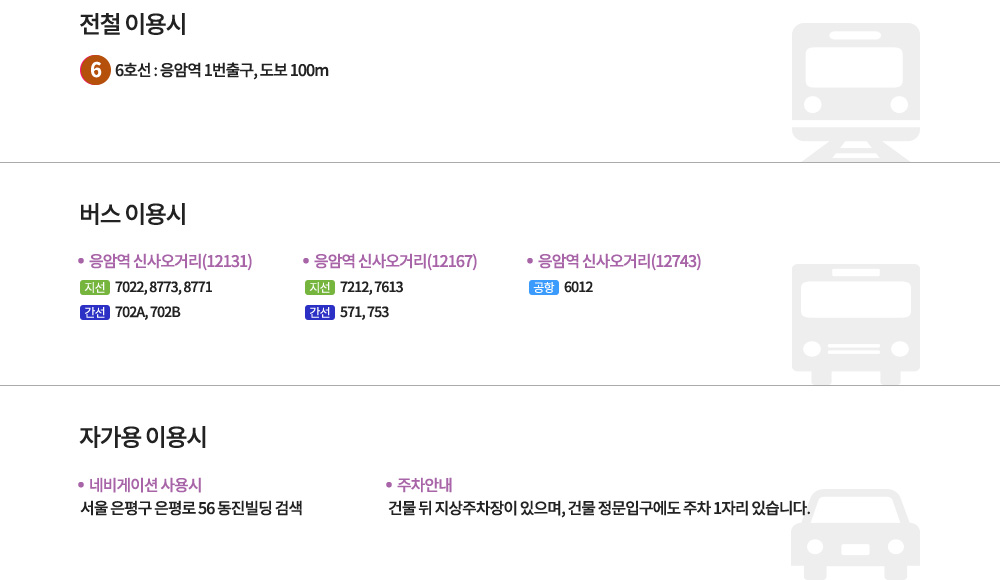Click the gray car icon

(855, 535)
